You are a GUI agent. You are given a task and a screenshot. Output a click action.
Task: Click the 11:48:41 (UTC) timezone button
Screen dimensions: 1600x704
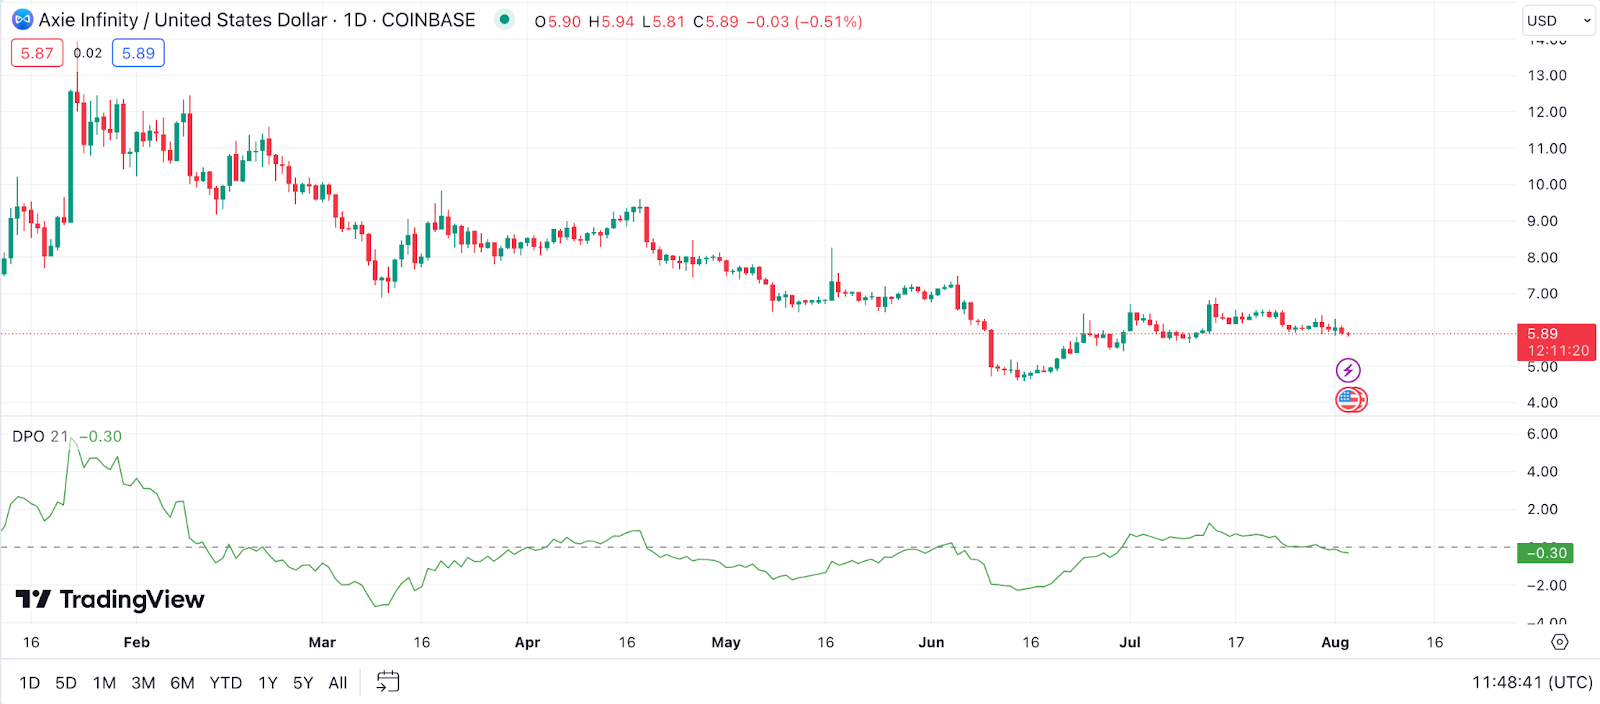[x=1532, y=682]
